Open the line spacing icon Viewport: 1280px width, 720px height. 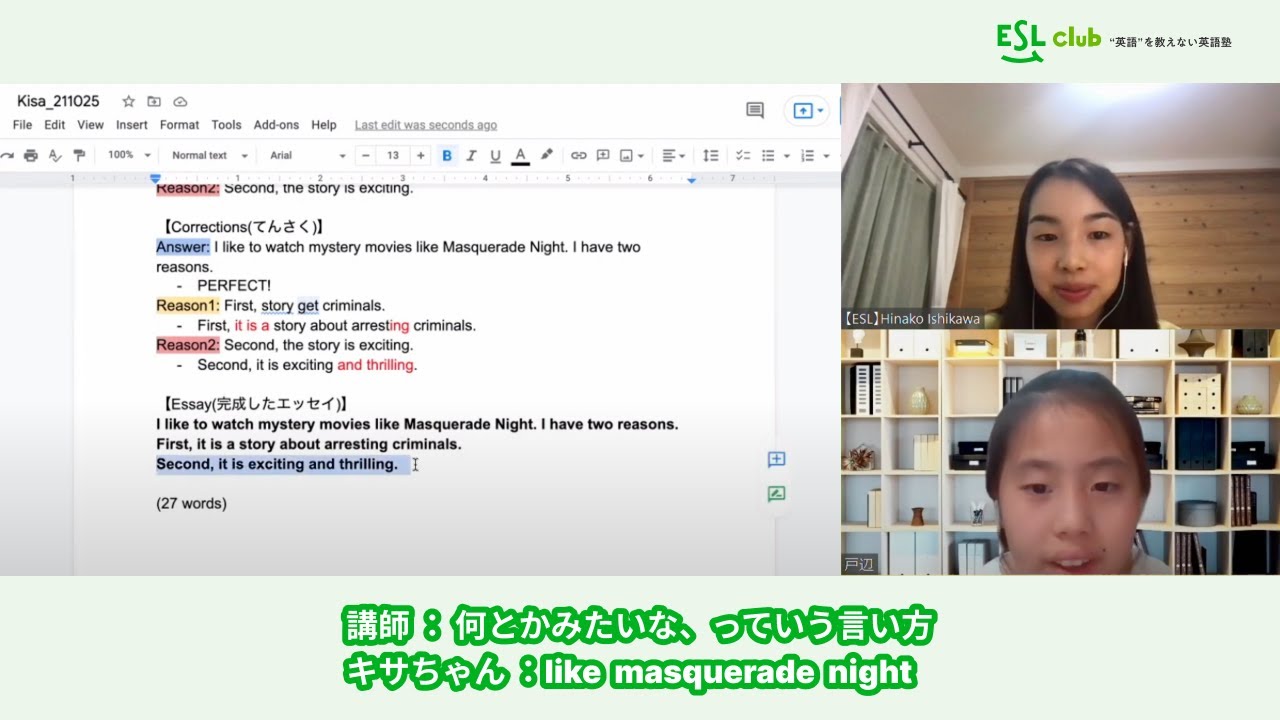710,155
